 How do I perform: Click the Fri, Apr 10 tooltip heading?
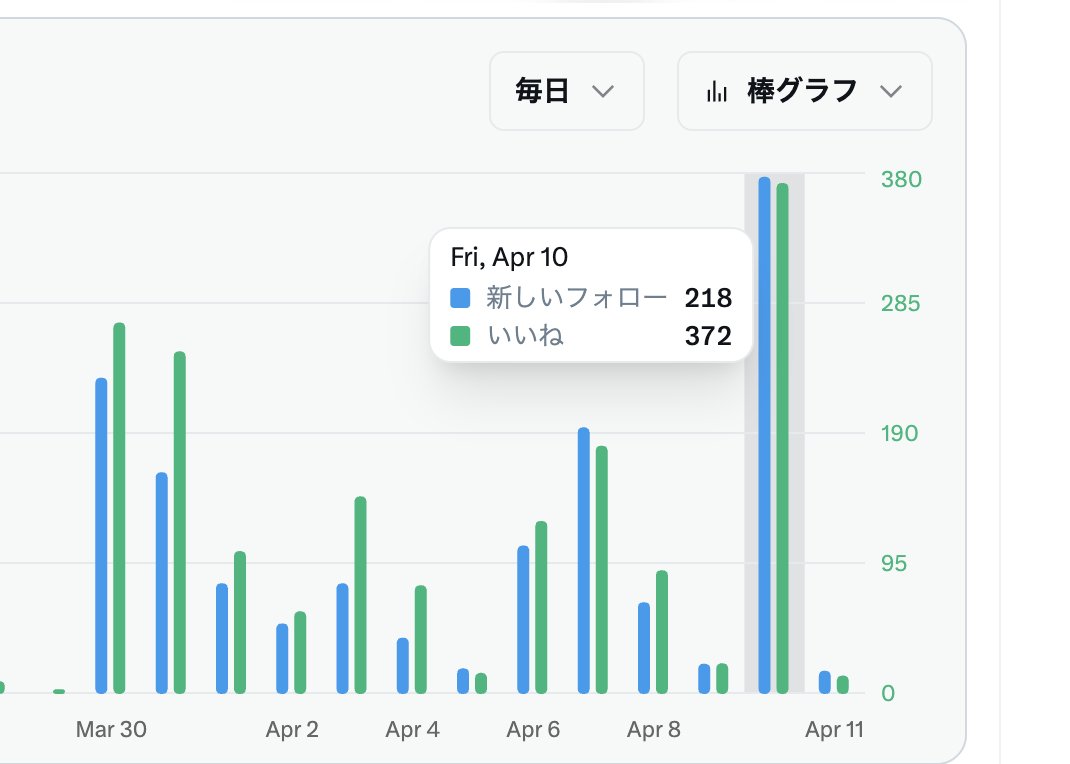[509, 257]
